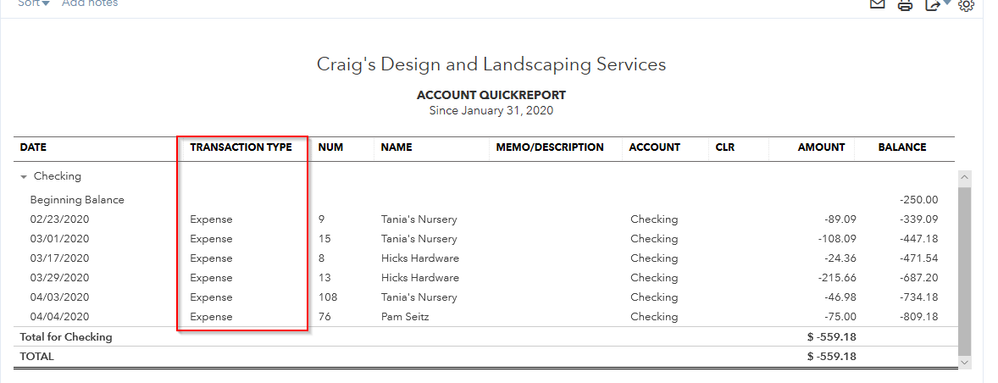This screenshot has height=383, width=998.
Task: Click the ACCOUNT QUICKREPORT heading
Action: (x=491, y=95)
